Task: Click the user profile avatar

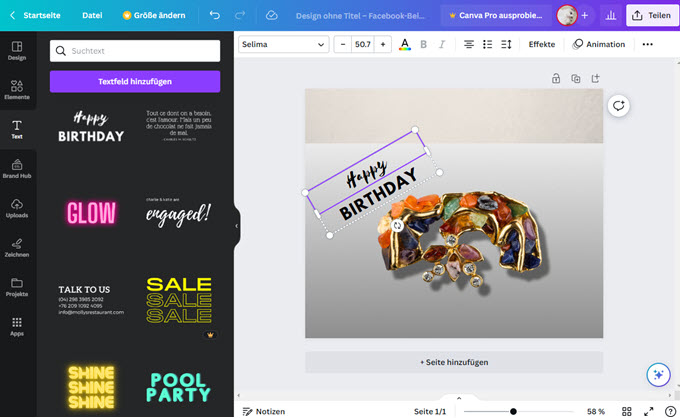Action: pyautogui.click(x=567, y=16)
